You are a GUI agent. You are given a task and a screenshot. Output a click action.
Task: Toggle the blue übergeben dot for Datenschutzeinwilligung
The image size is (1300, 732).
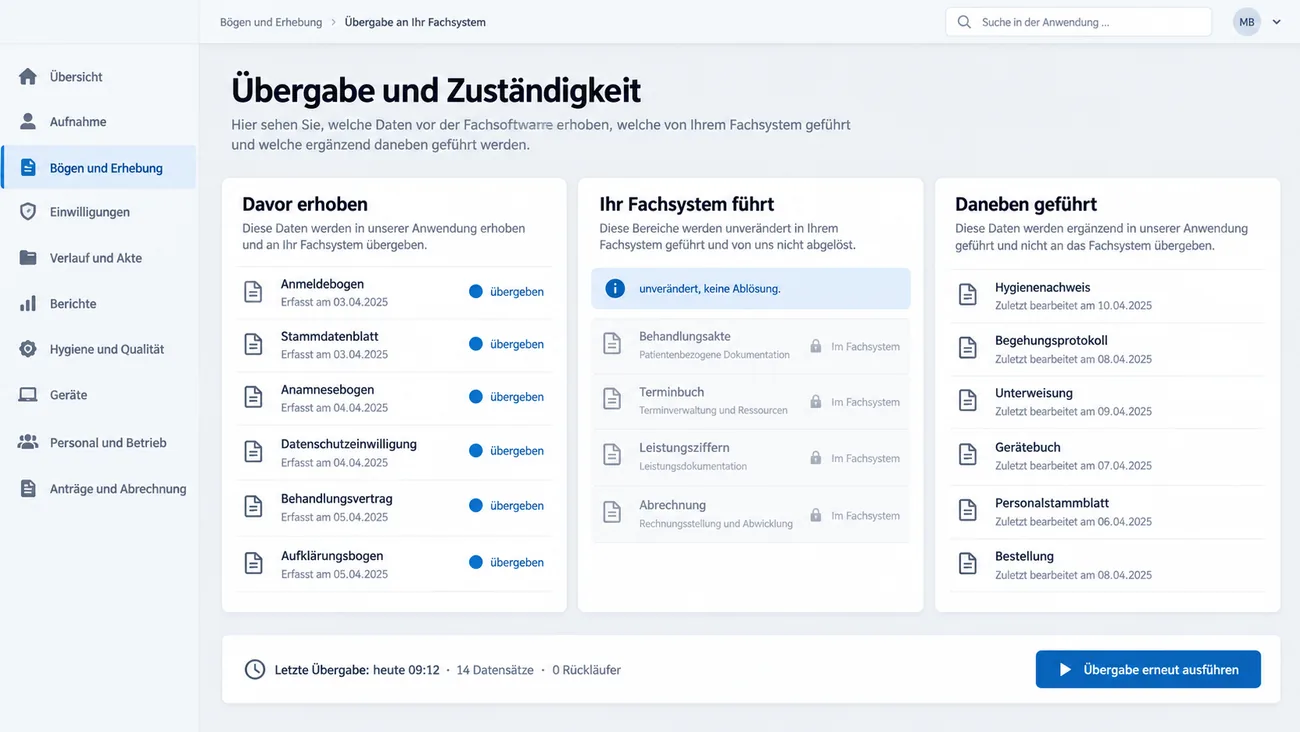click(x=476, y=451)
